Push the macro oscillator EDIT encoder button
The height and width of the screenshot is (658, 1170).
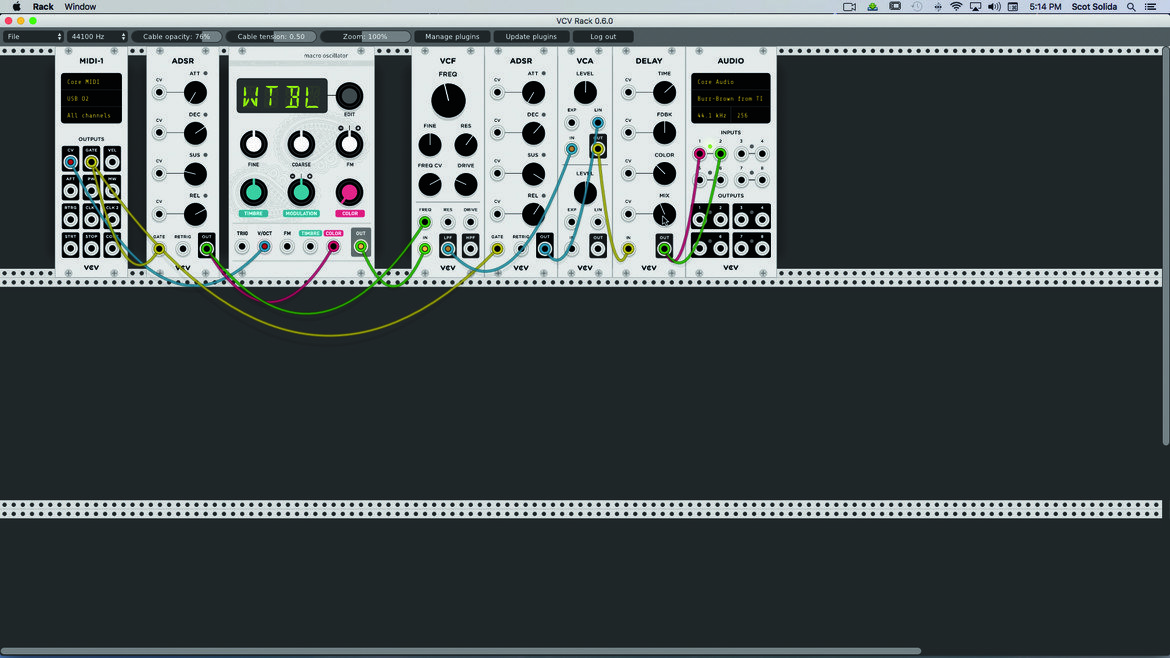(349, 96)
